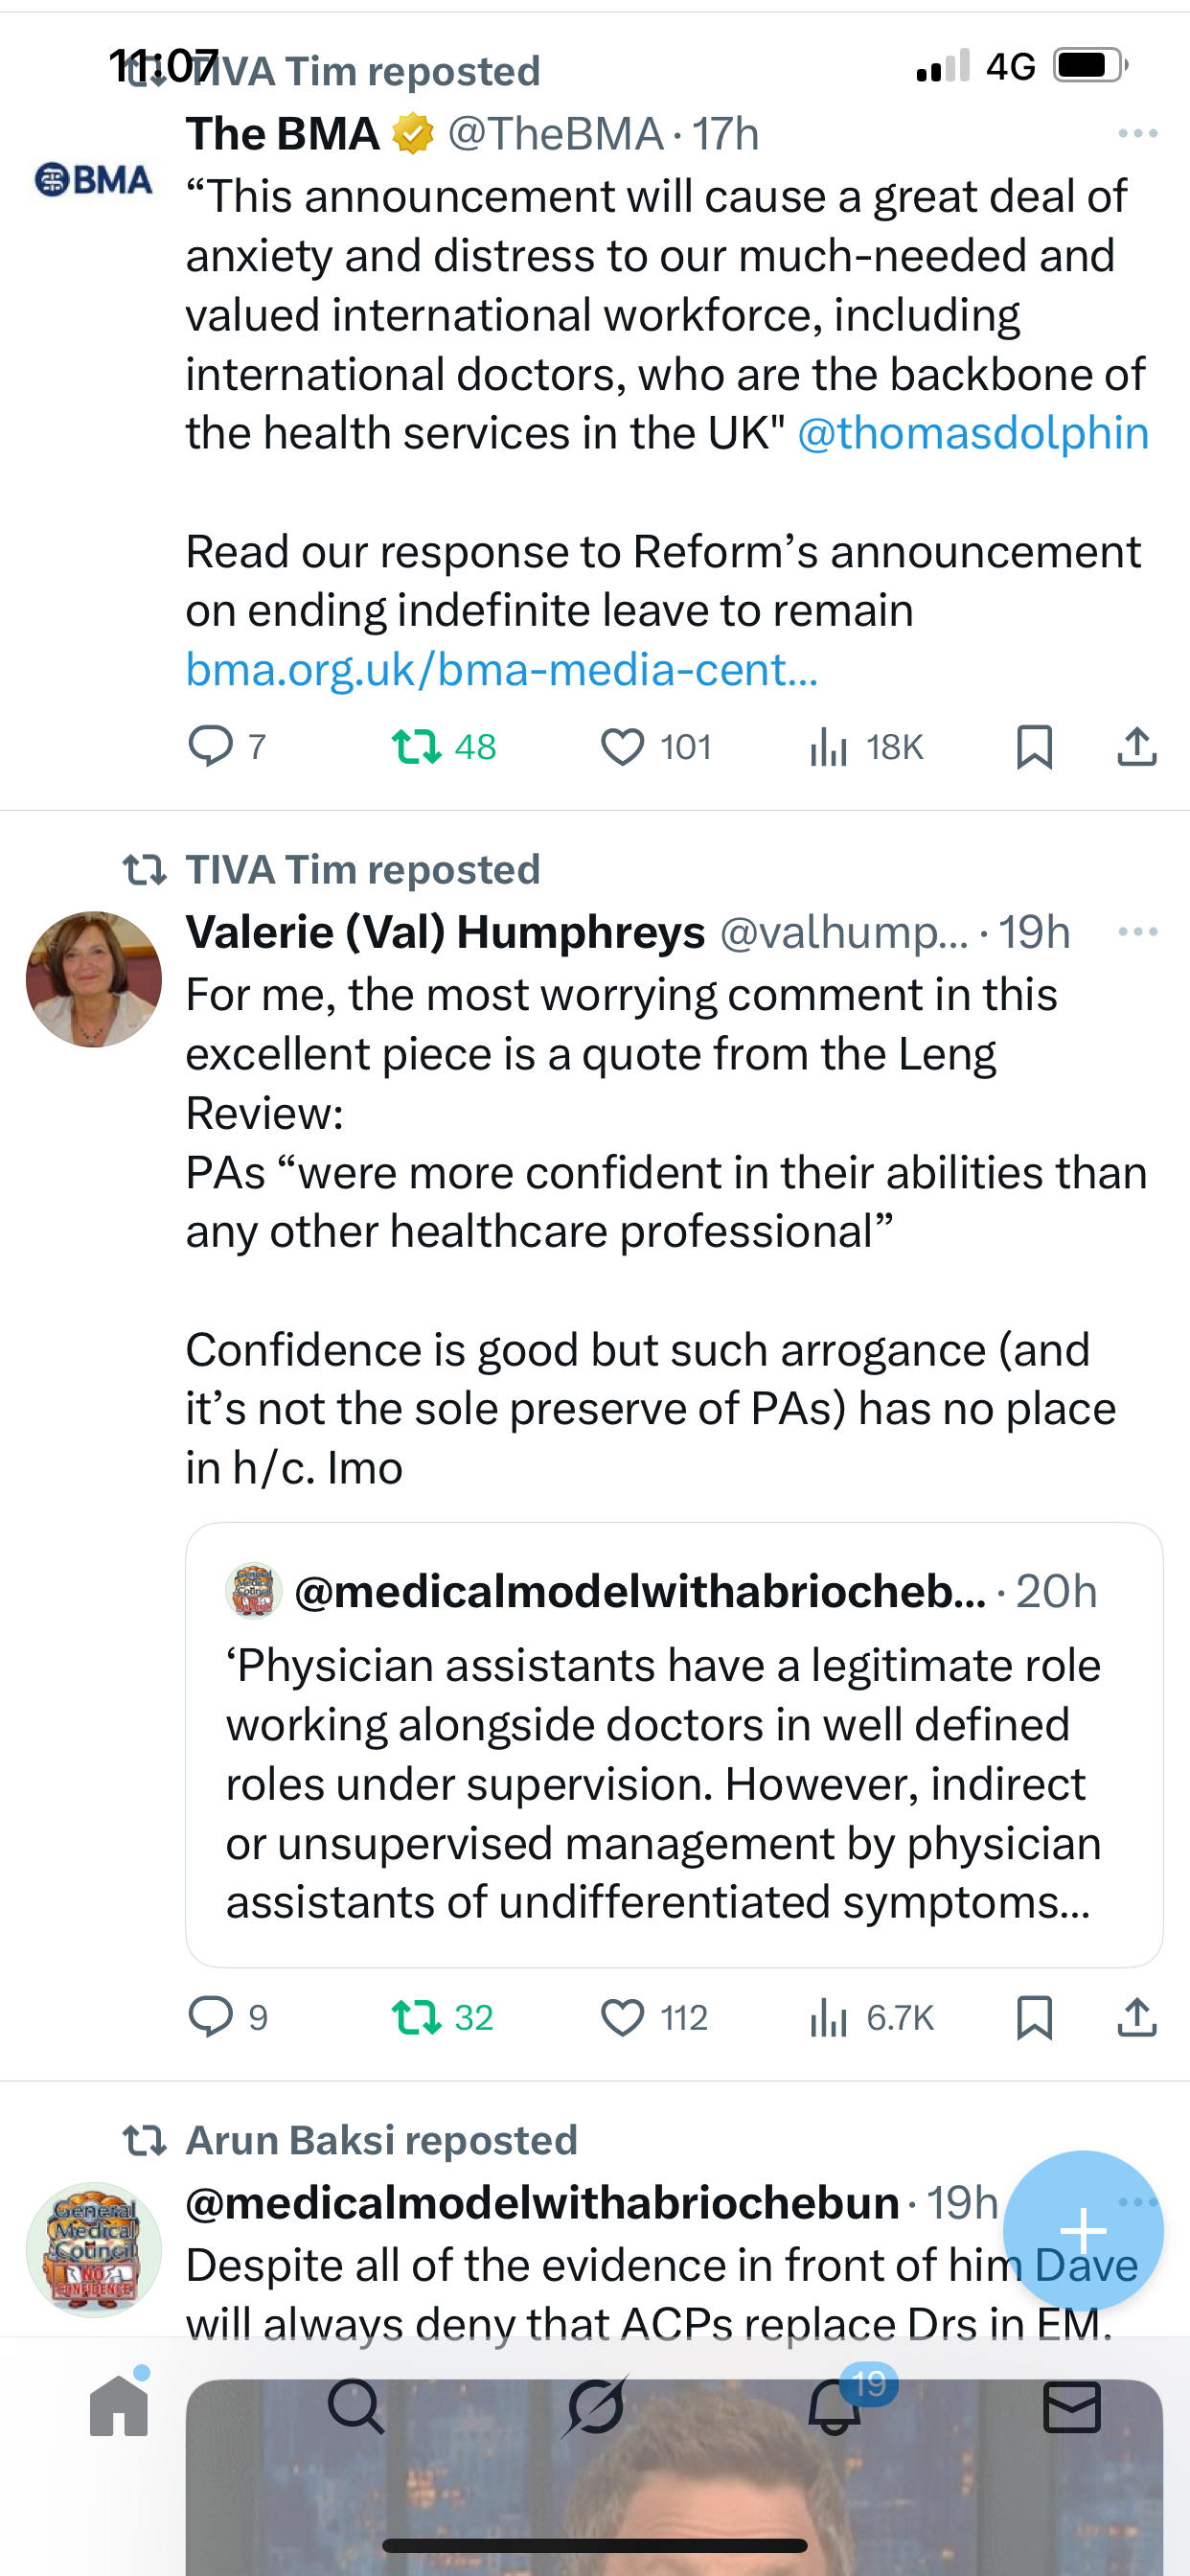Open the Home tab
This screenshot has width=1190, height=2576.
pos(119,2406)
